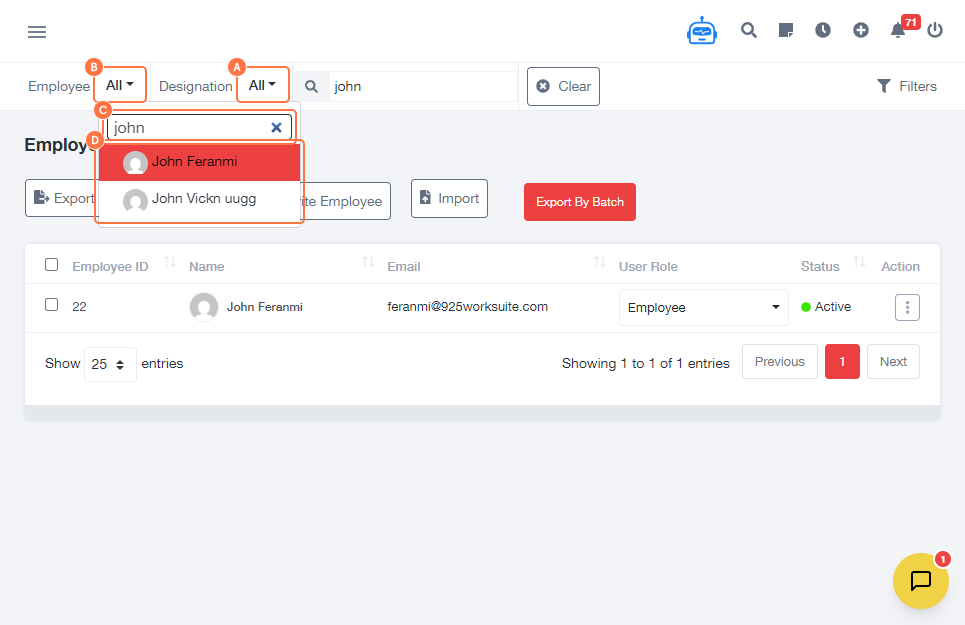Open the Employee user role dropdown
This screenshot has width=965, height=625.
704,308
